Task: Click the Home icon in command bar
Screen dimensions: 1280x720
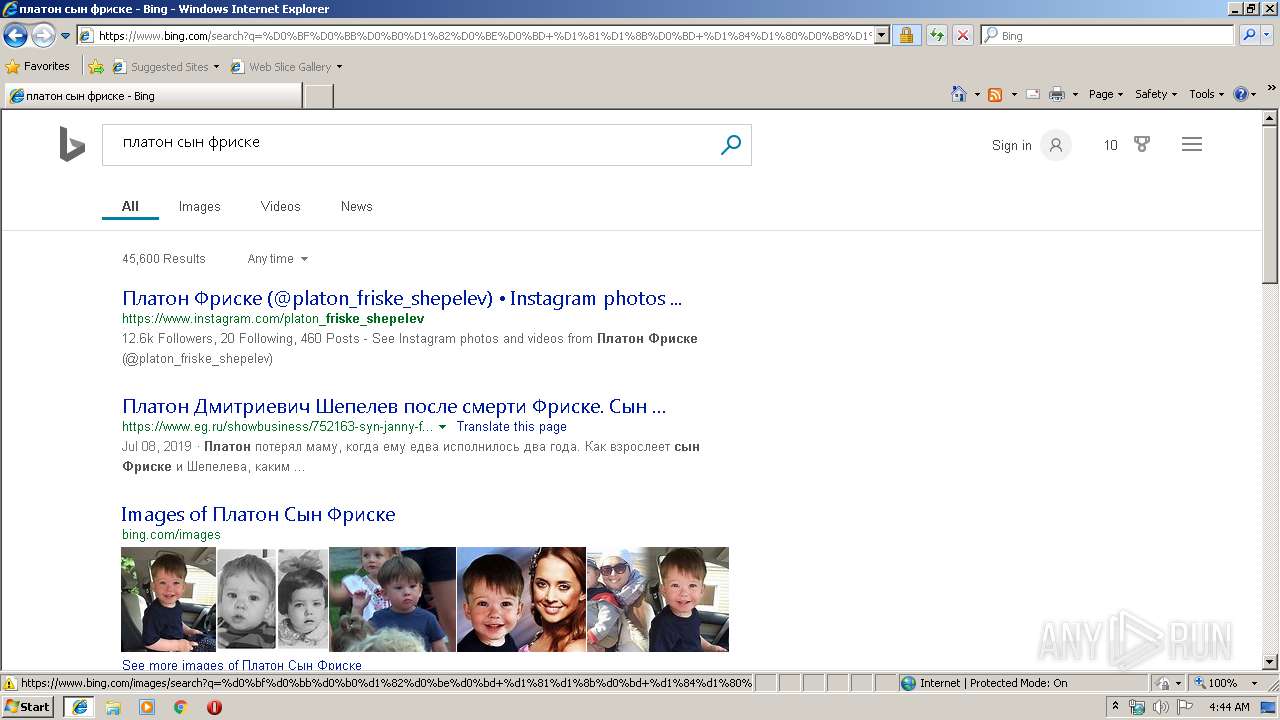Action: 959,94
